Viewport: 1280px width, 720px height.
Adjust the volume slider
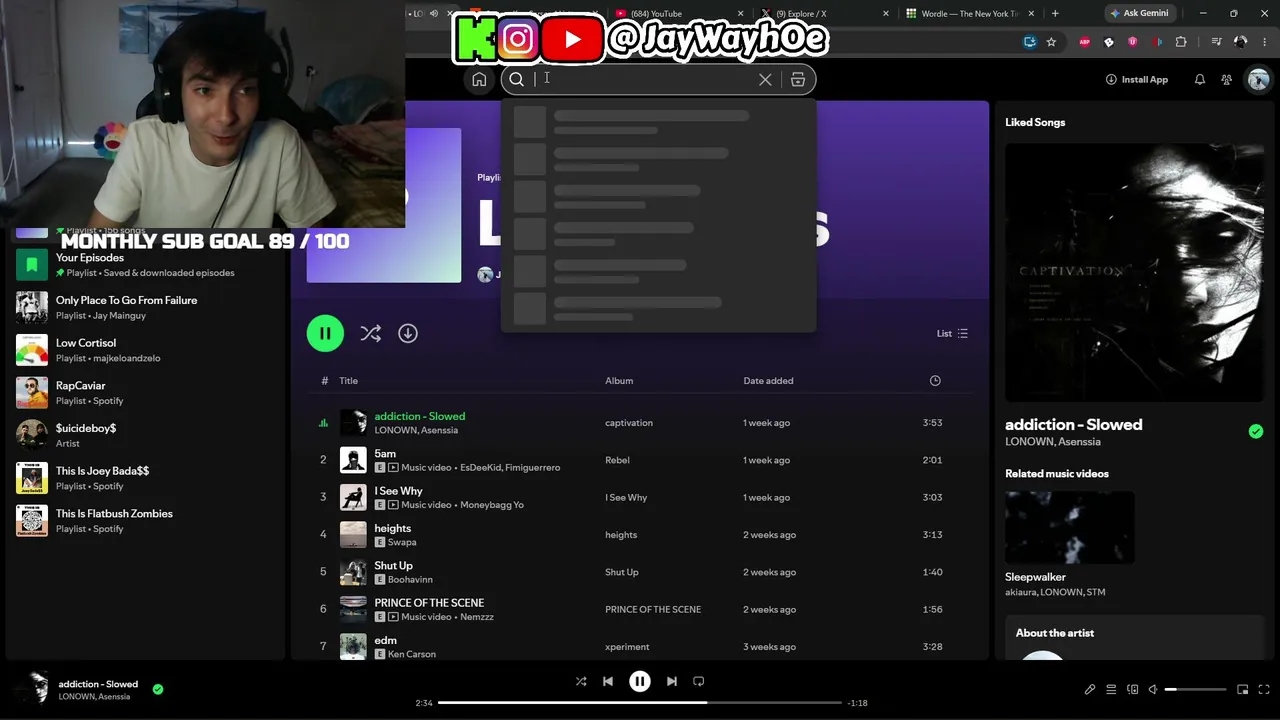pos(1196,689)
